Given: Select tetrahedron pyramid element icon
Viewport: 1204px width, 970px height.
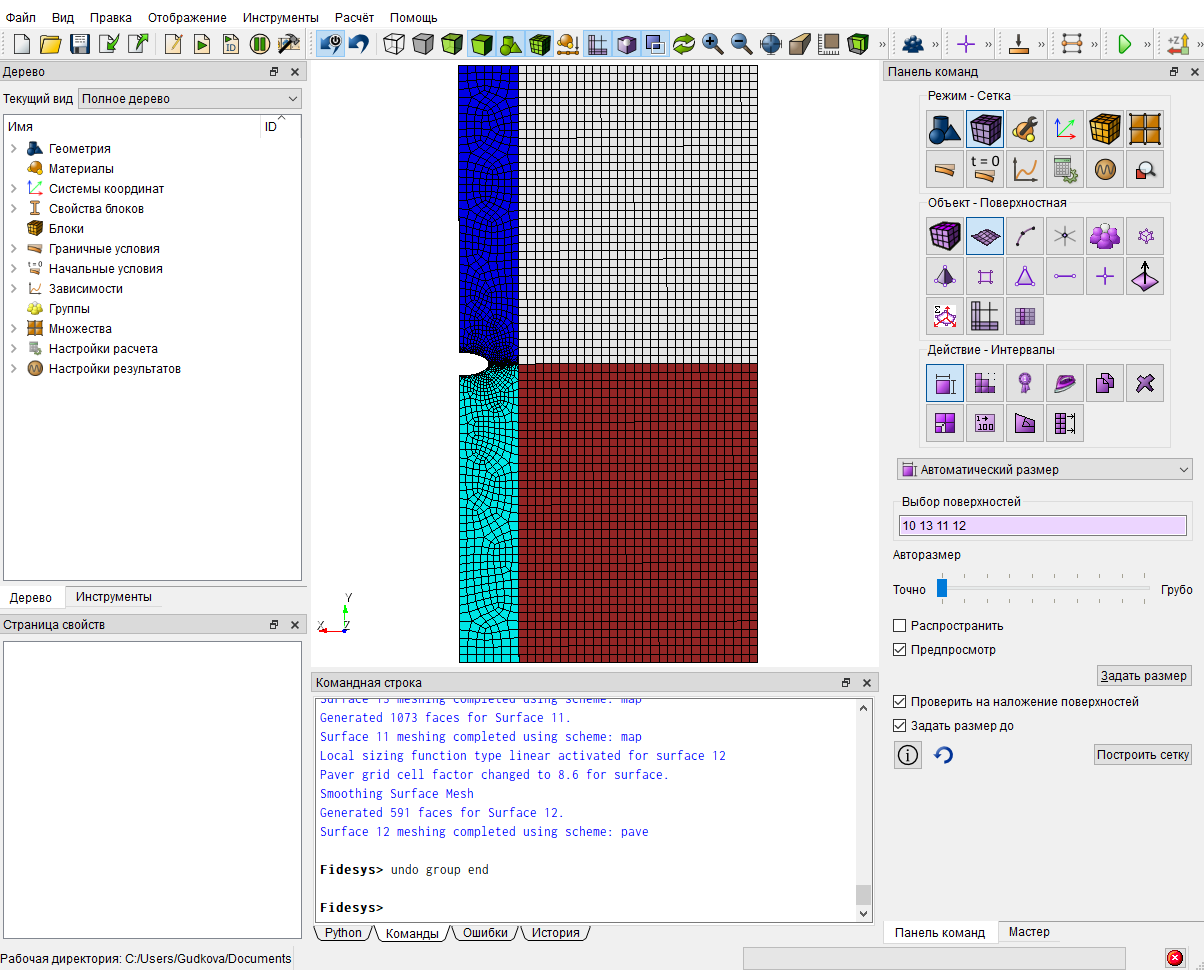Looking at the screenshot, I should pos(945,276).
